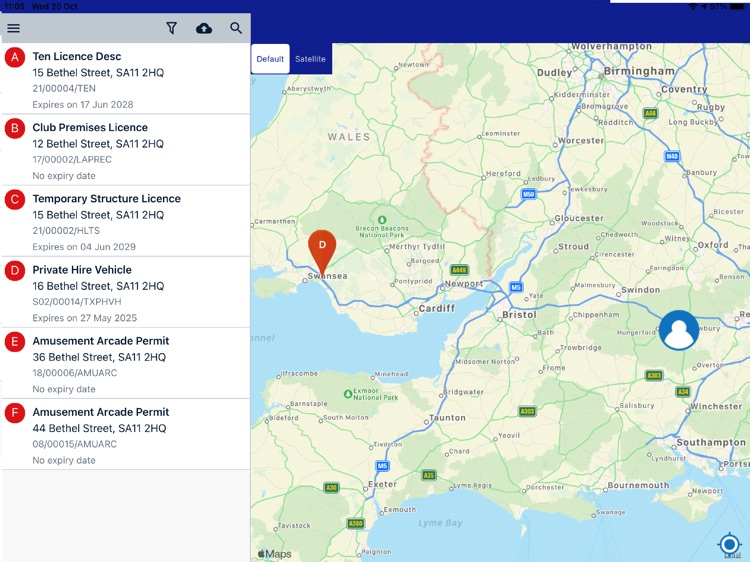Tap the Taunton label on the map

pos(447,418)
